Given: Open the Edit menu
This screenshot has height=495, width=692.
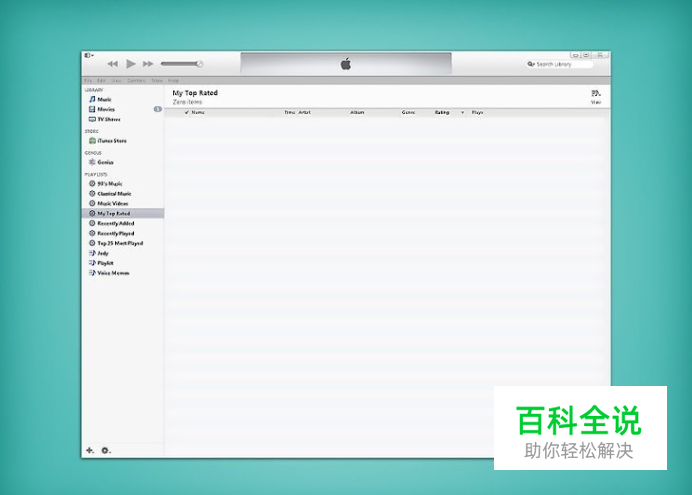Looking at the screenshot, I should [102, 80].
